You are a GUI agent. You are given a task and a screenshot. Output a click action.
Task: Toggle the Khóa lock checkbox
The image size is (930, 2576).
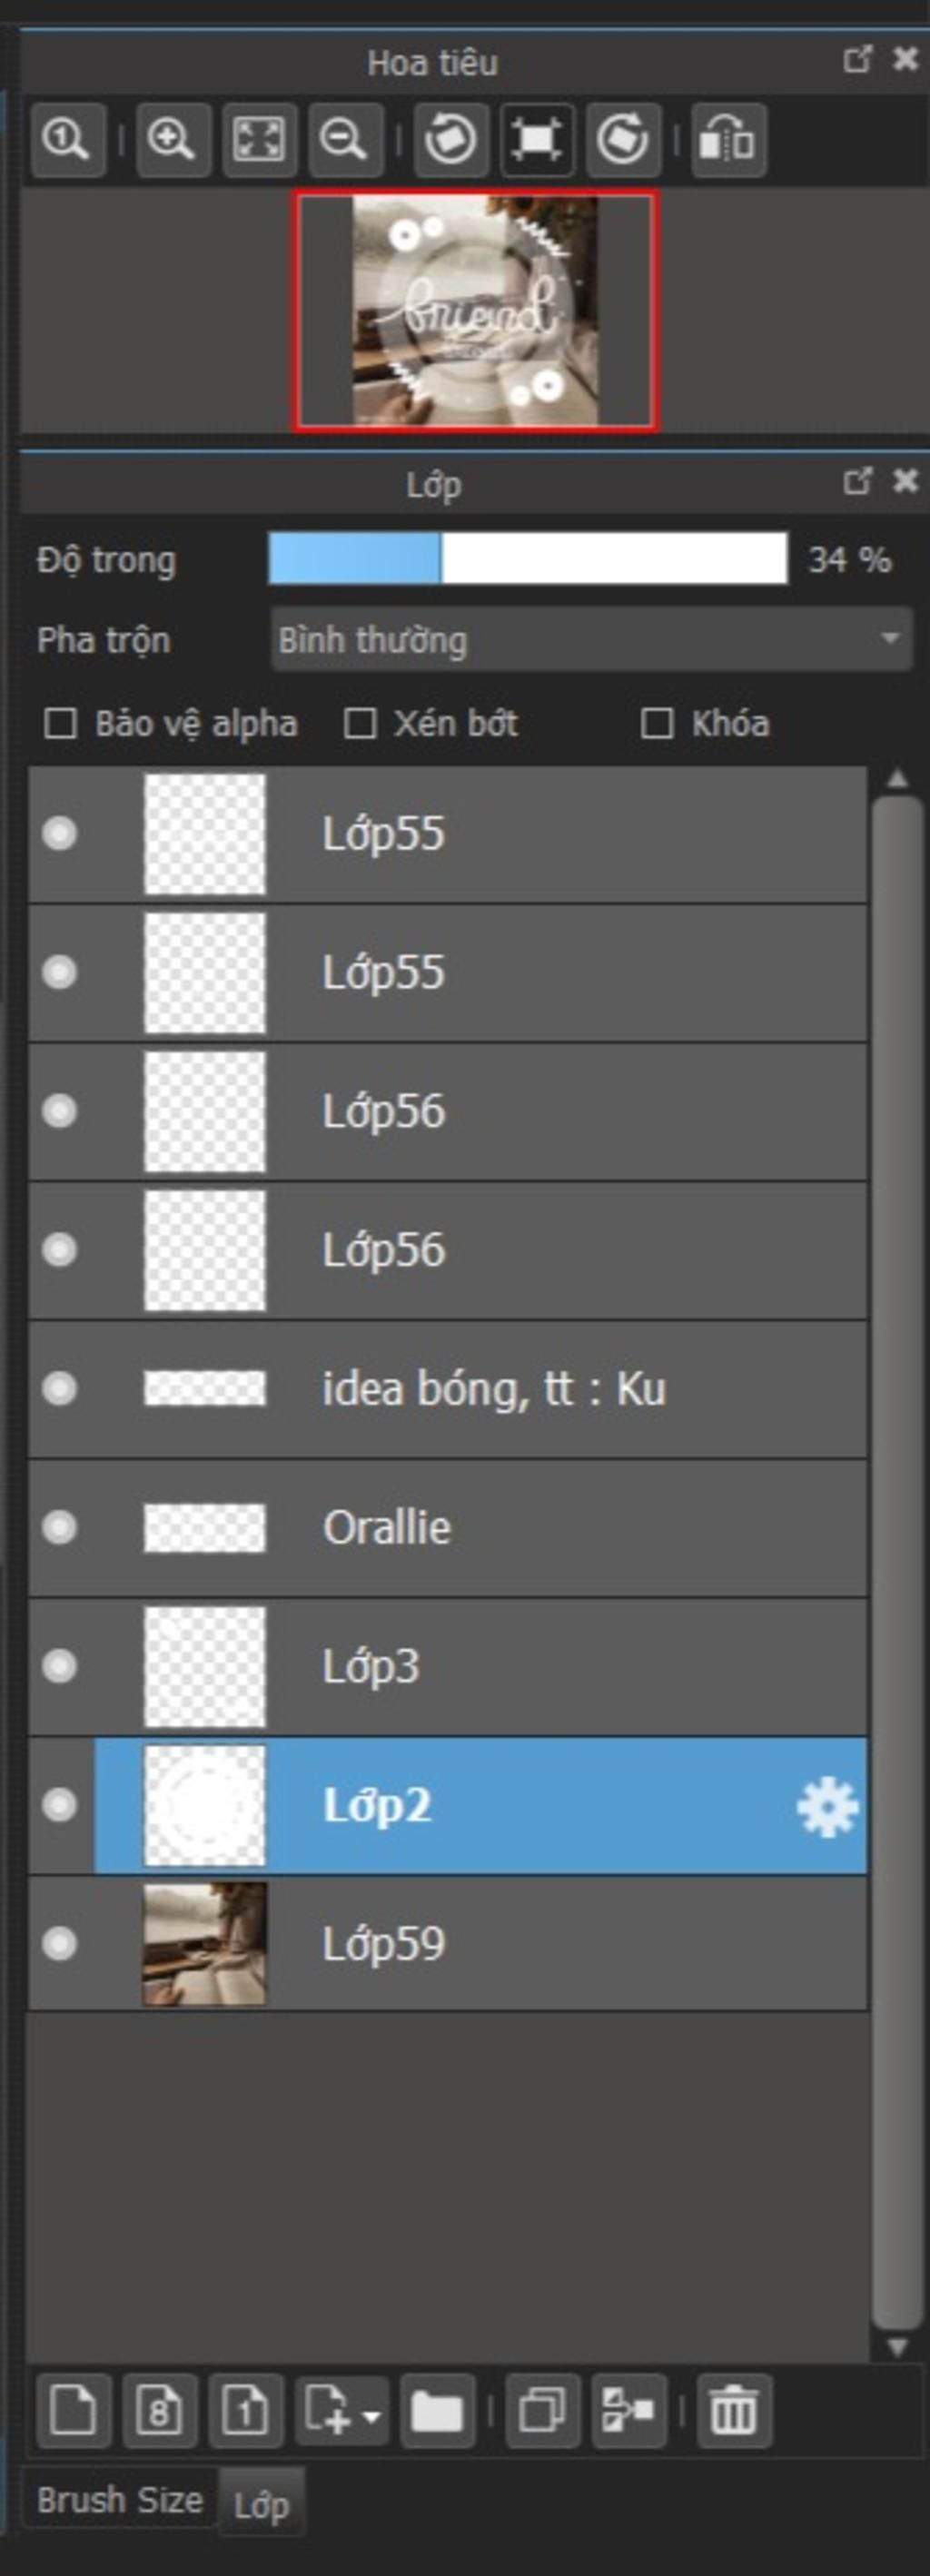click(656, 723)
